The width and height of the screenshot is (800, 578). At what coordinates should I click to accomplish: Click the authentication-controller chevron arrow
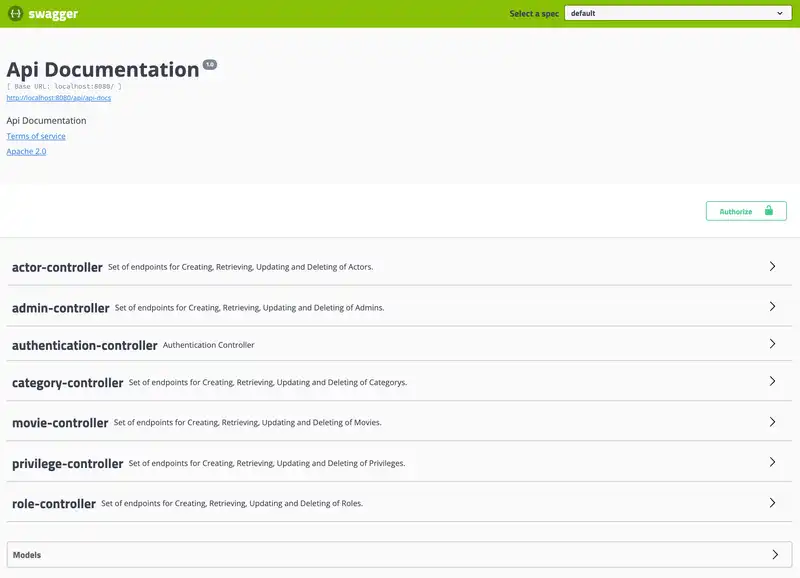click(772, 344)
